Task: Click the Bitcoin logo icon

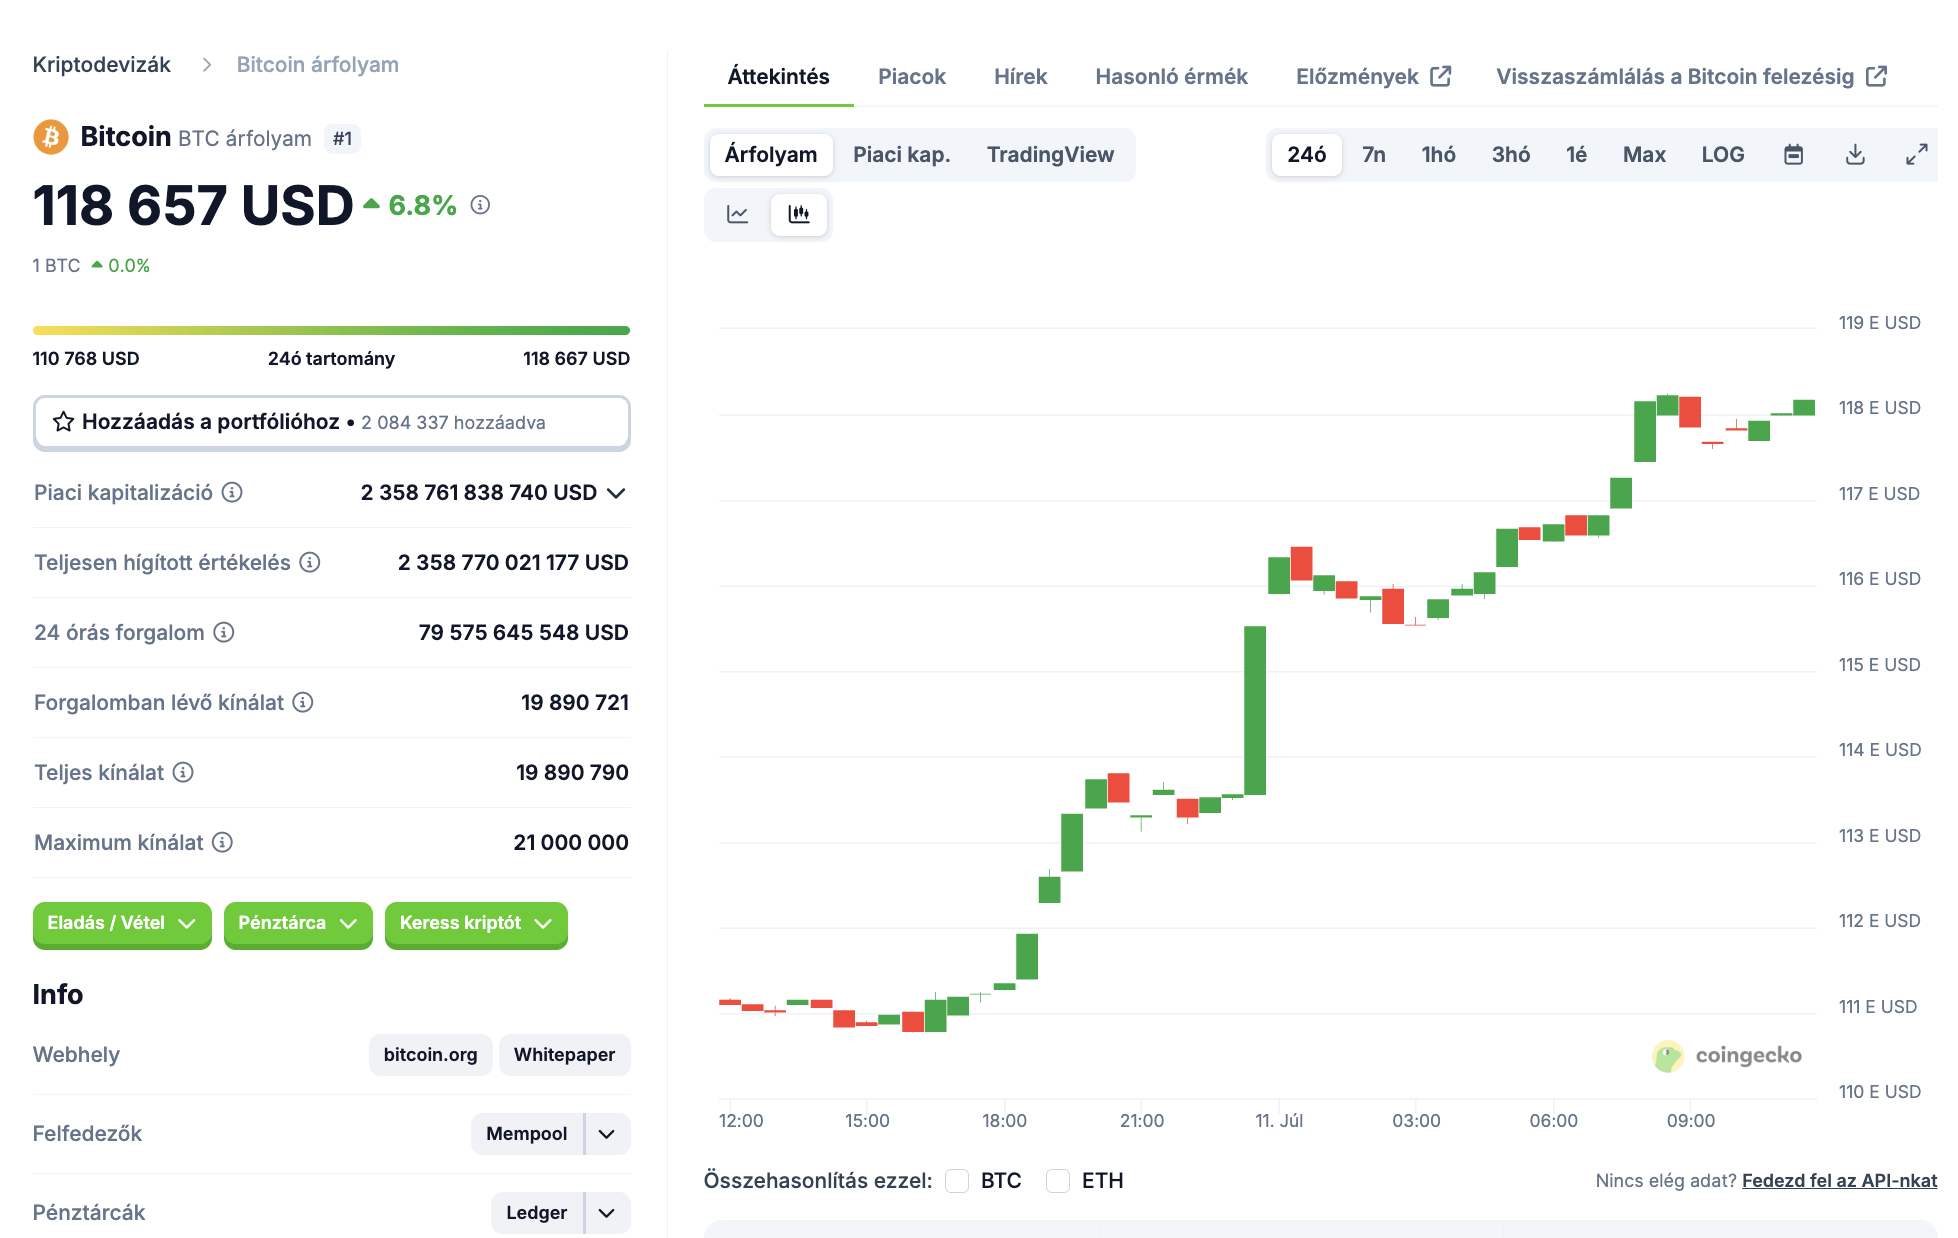Action: 51,137
